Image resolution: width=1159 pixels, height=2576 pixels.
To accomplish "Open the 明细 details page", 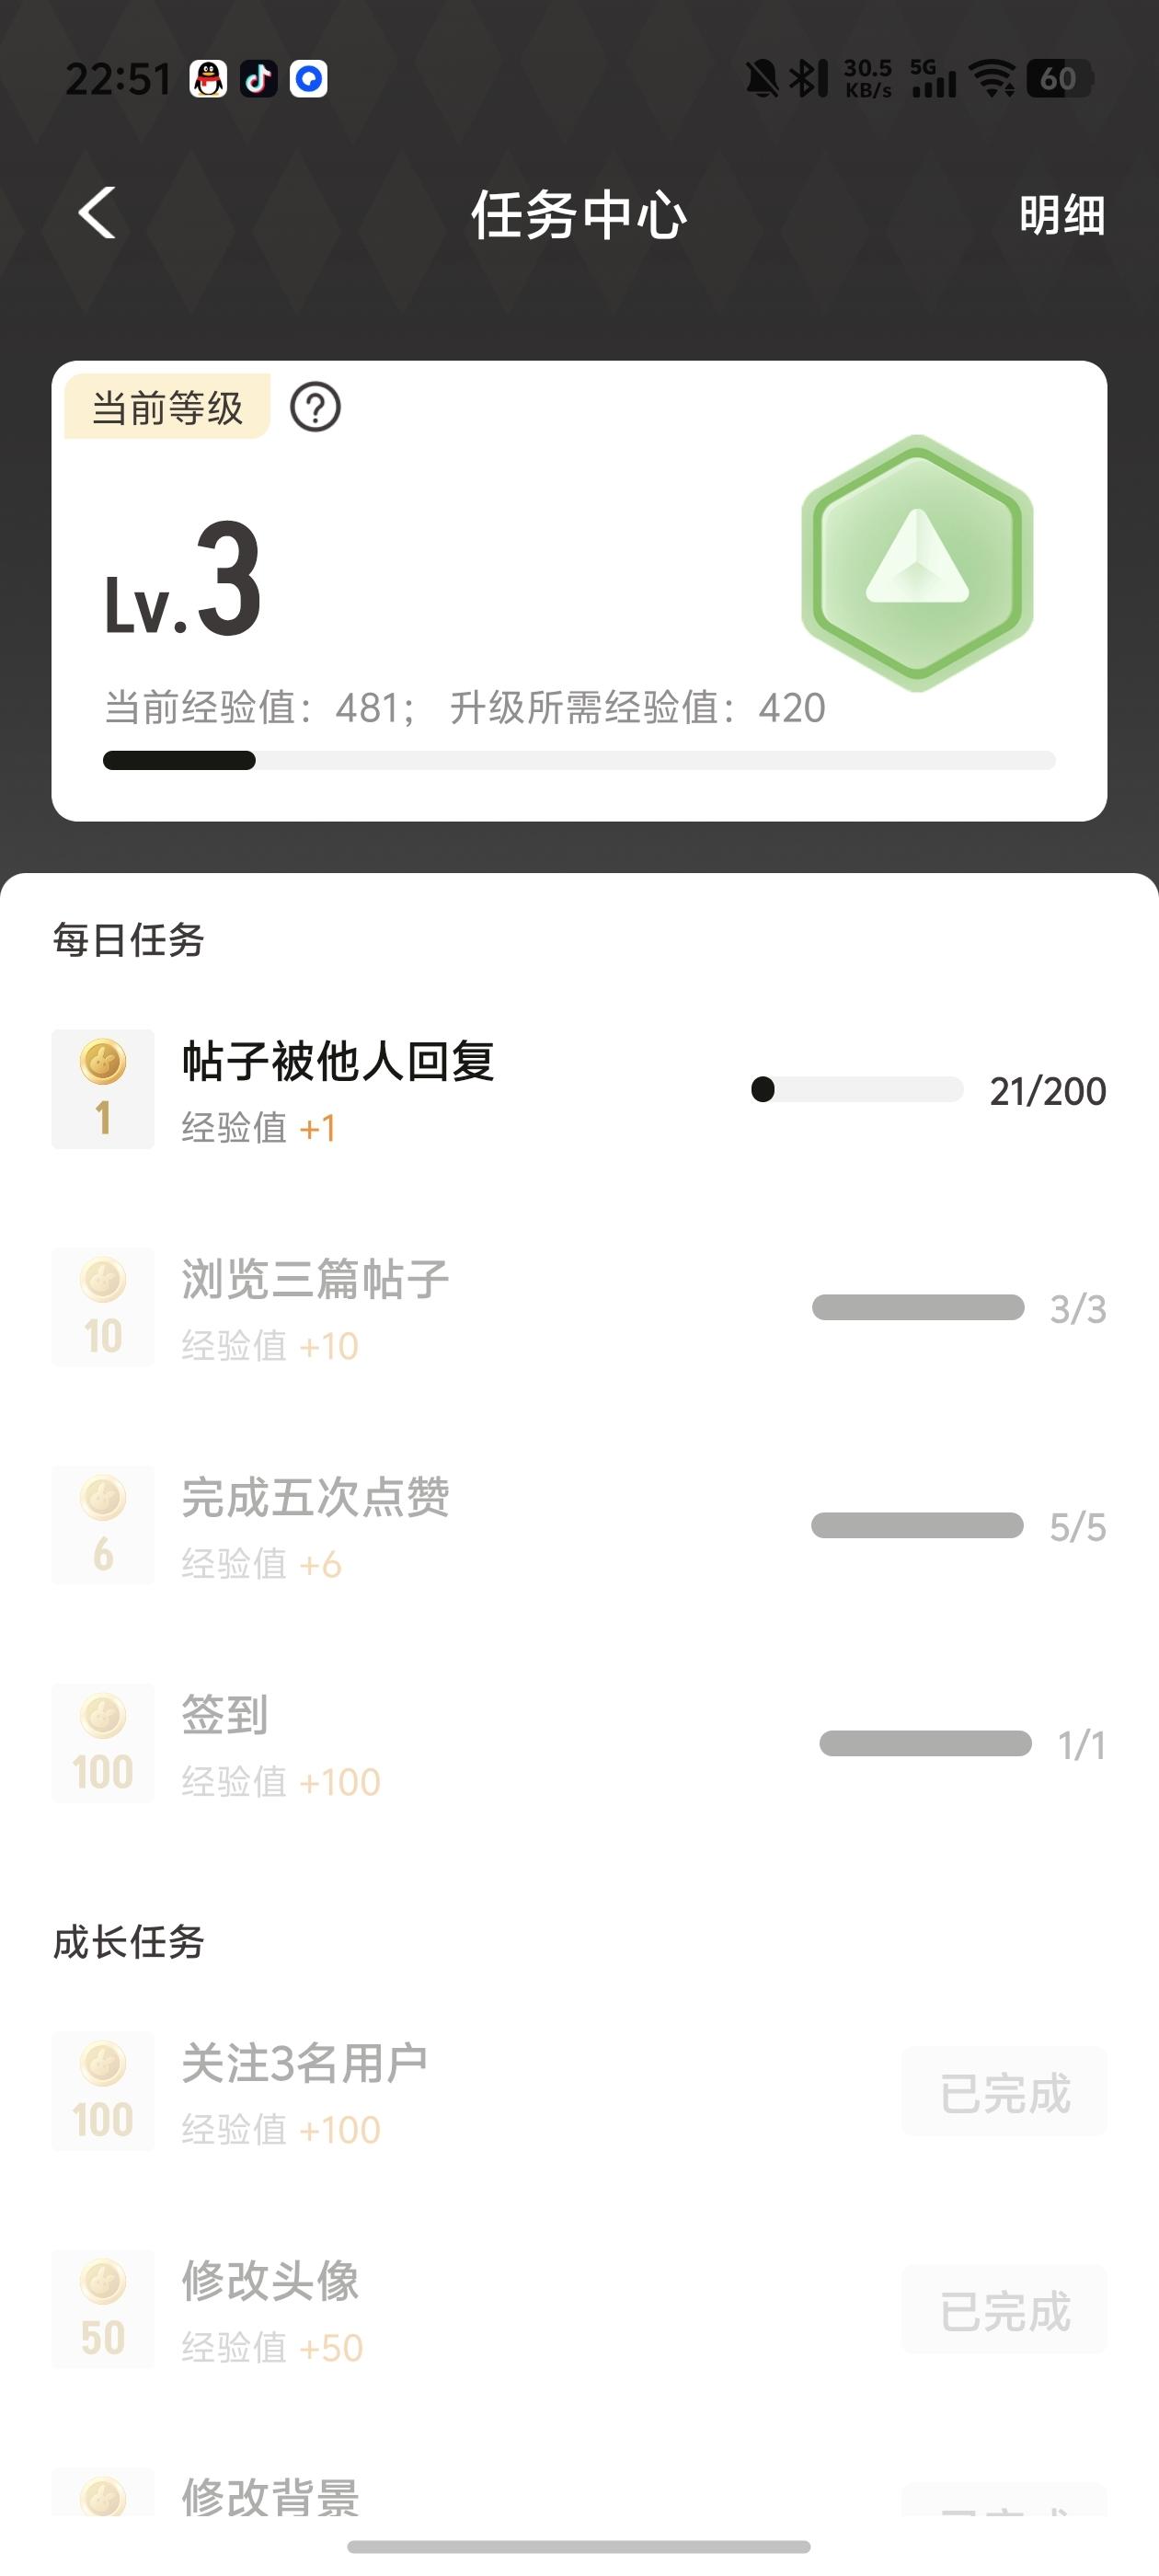I will [1061, 215].
